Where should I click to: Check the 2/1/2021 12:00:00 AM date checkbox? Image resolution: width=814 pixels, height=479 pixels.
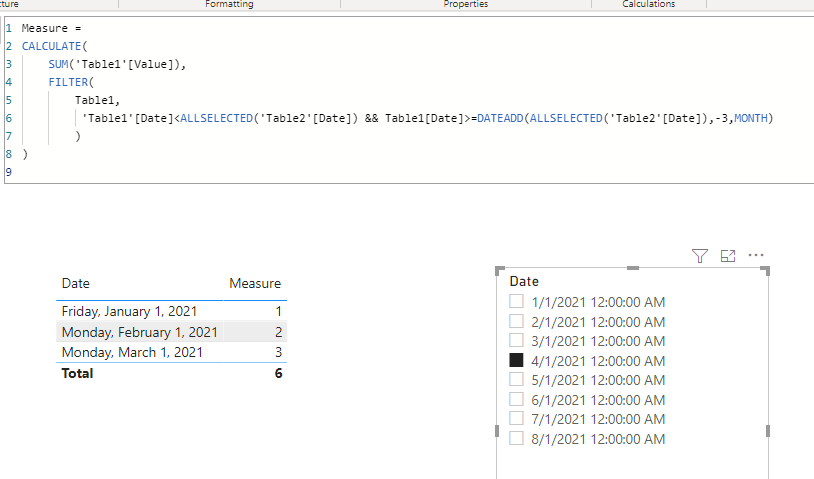[x=516, y=321]
